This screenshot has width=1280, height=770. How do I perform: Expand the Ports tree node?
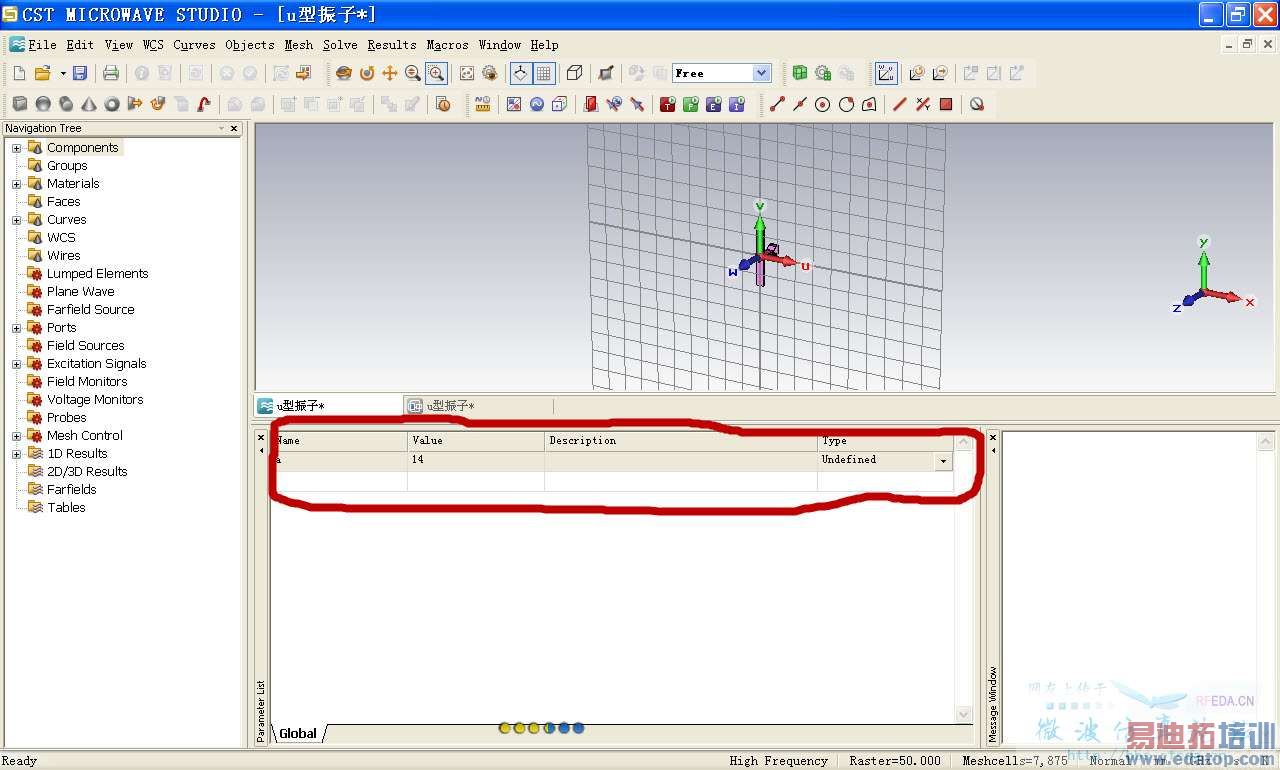pyautogui.click(x=16, y=328)
